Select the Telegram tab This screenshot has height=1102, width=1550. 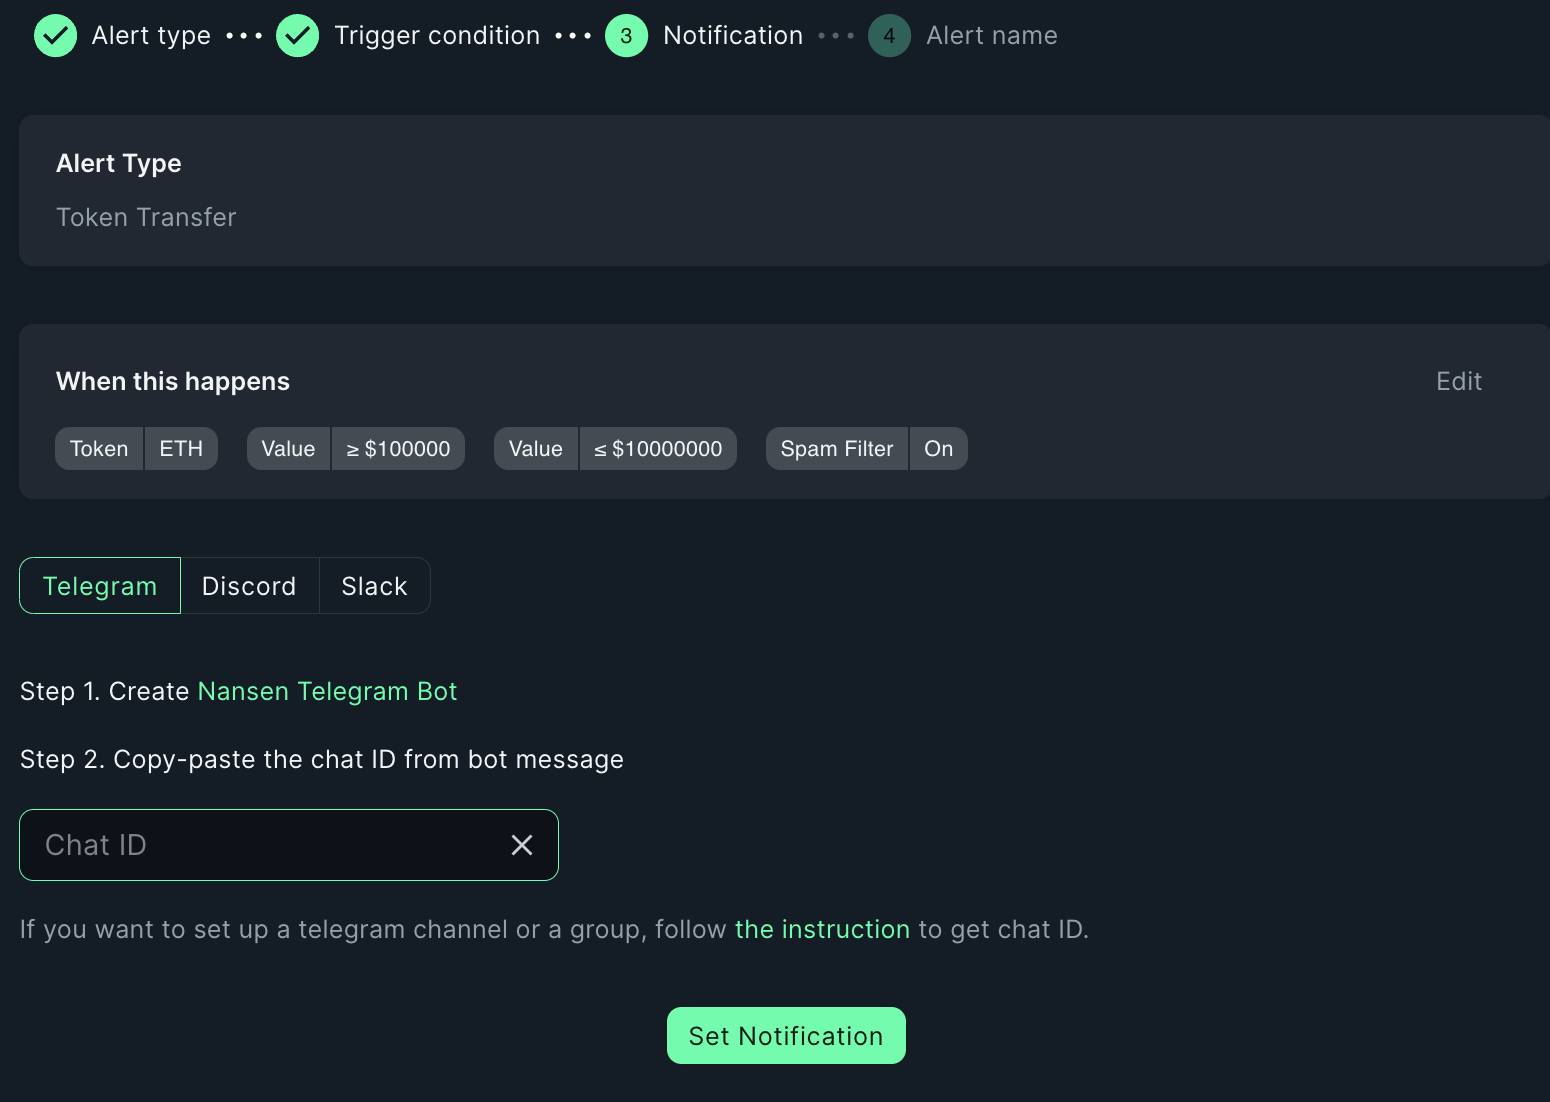coord(100,586)
